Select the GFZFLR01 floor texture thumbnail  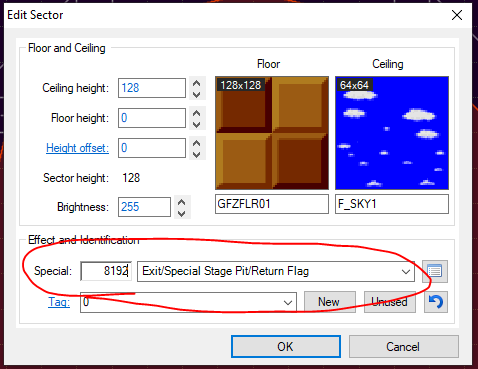click(272, 133)
